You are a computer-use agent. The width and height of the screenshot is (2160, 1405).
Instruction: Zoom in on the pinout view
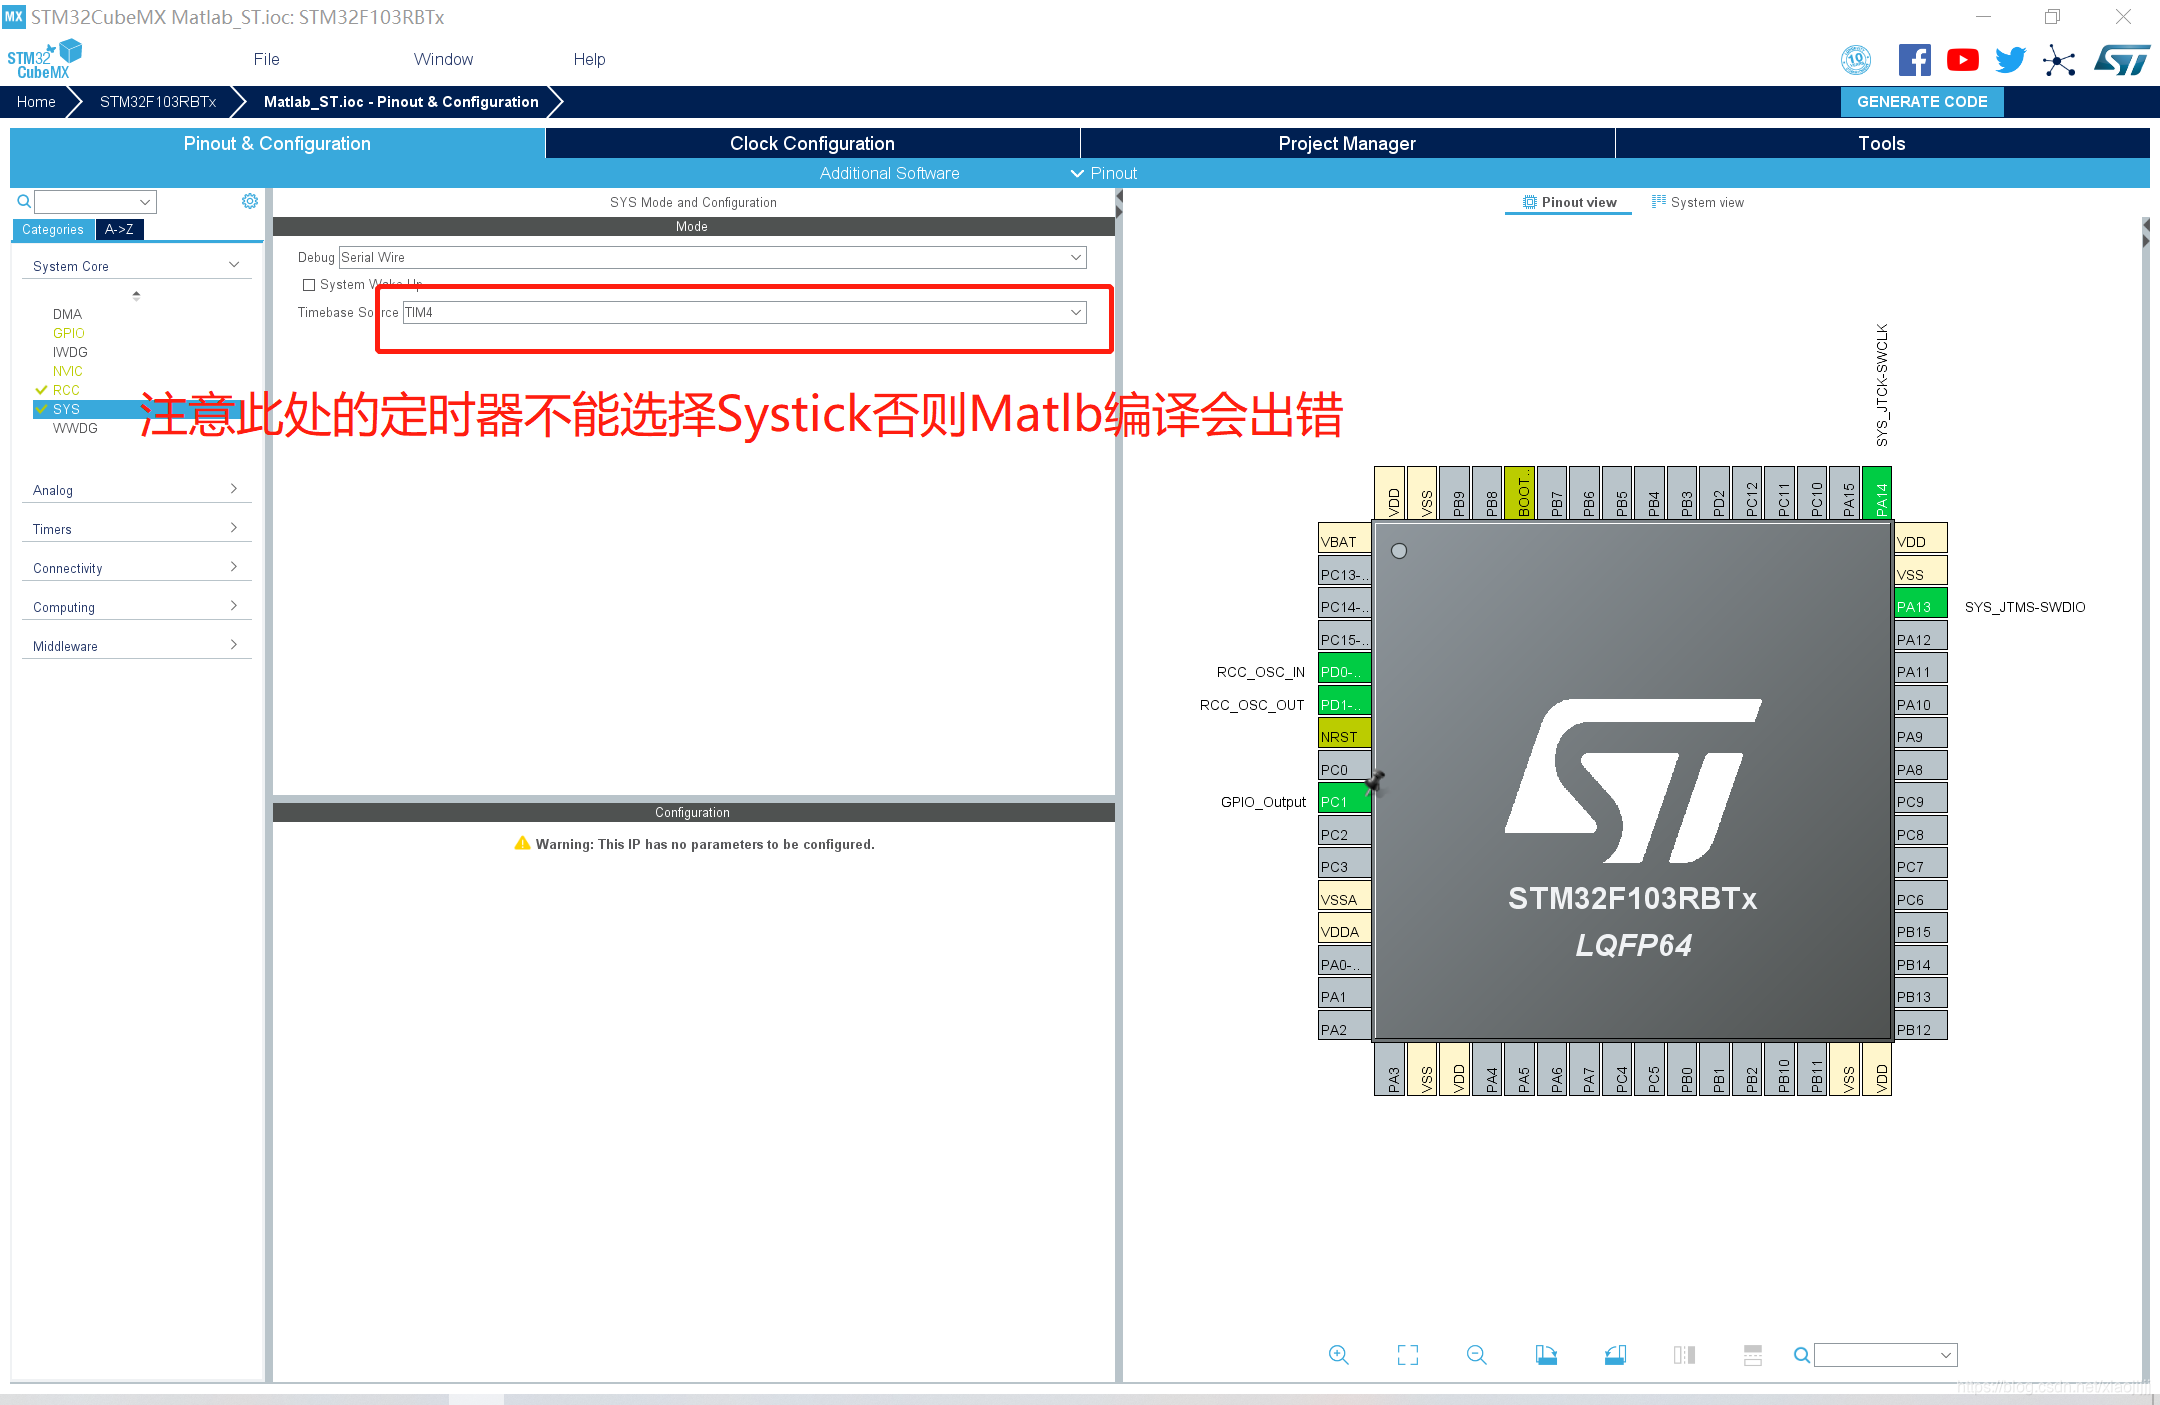tap(1339, 1355)
